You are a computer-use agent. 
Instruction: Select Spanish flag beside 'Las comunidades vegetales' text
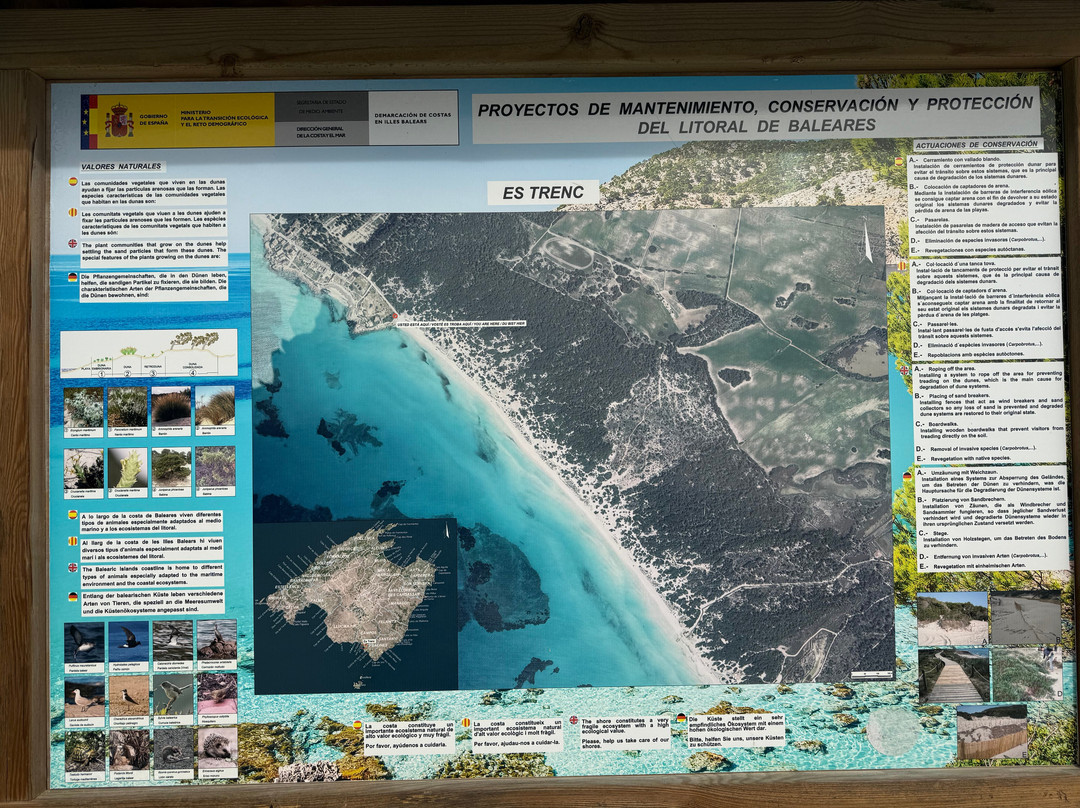coord(73,183)
